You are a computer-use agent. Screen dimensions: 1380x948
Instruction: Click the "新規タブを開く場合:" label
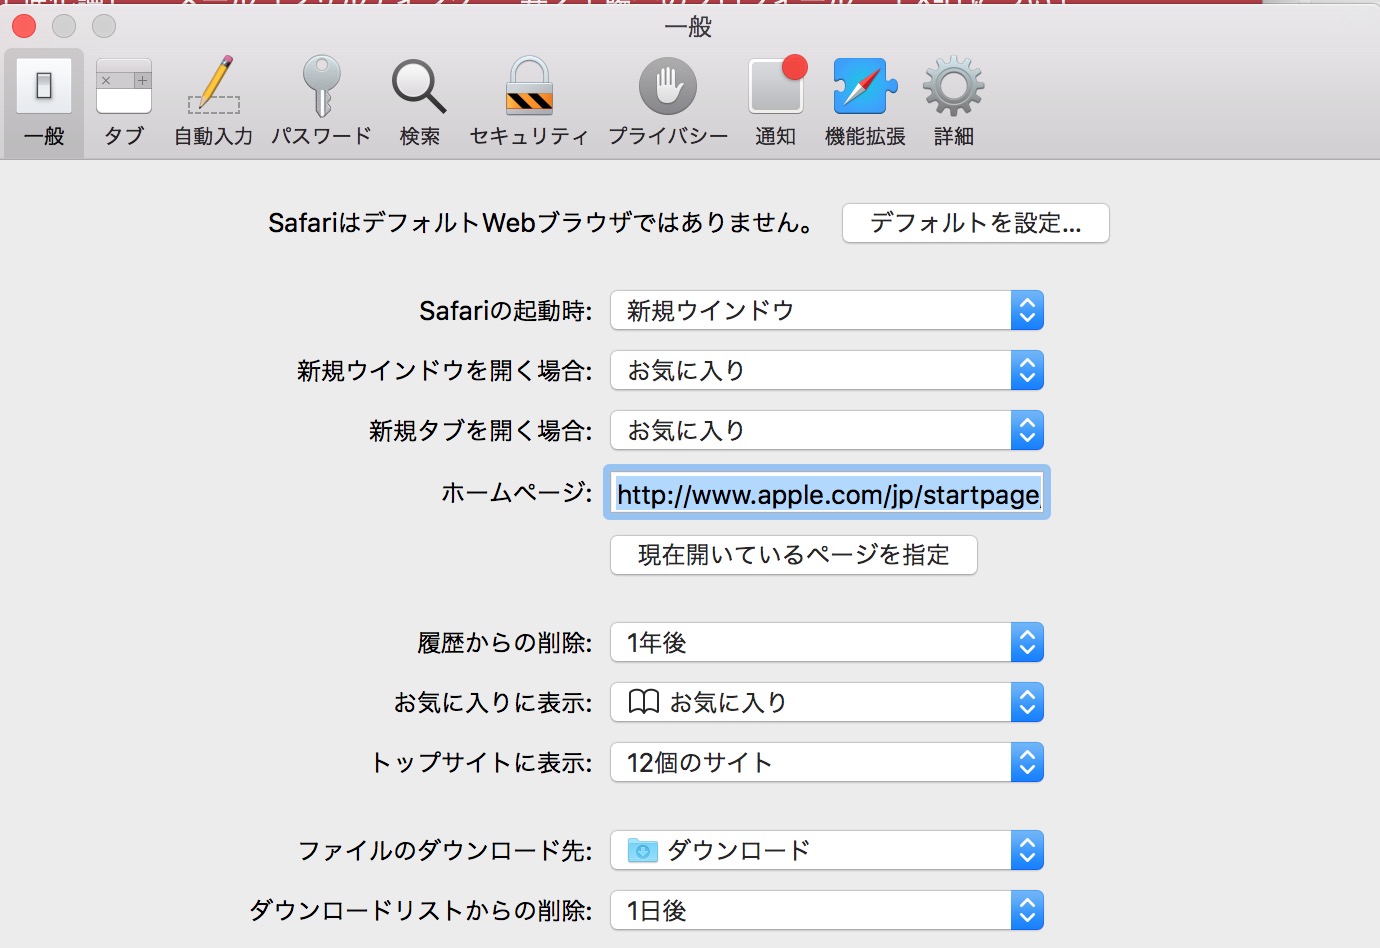480,431
